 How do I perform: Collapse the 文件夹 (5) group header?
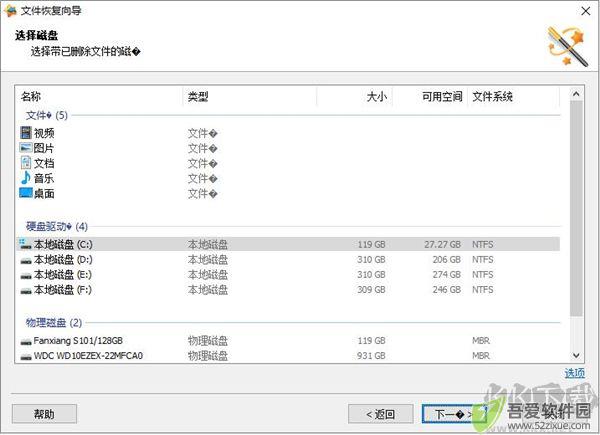tap(47, 115)
